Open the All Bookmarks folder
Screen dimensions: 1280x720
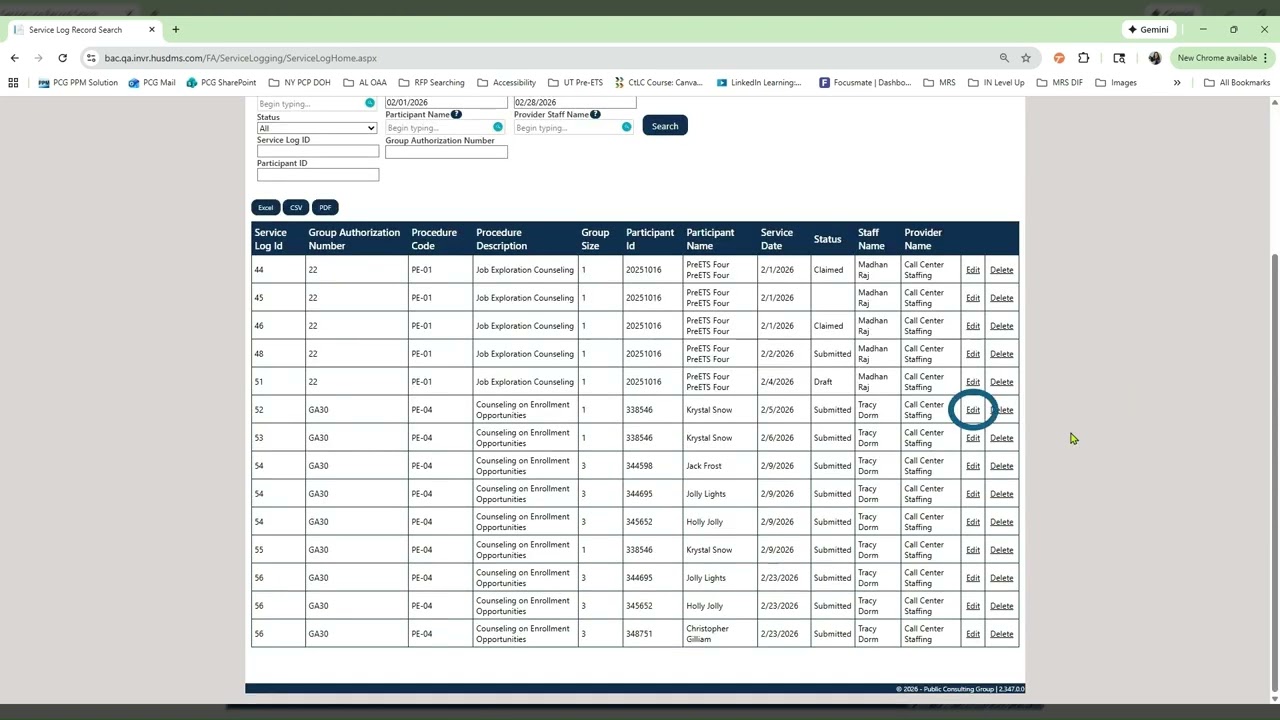point(1236,82)
